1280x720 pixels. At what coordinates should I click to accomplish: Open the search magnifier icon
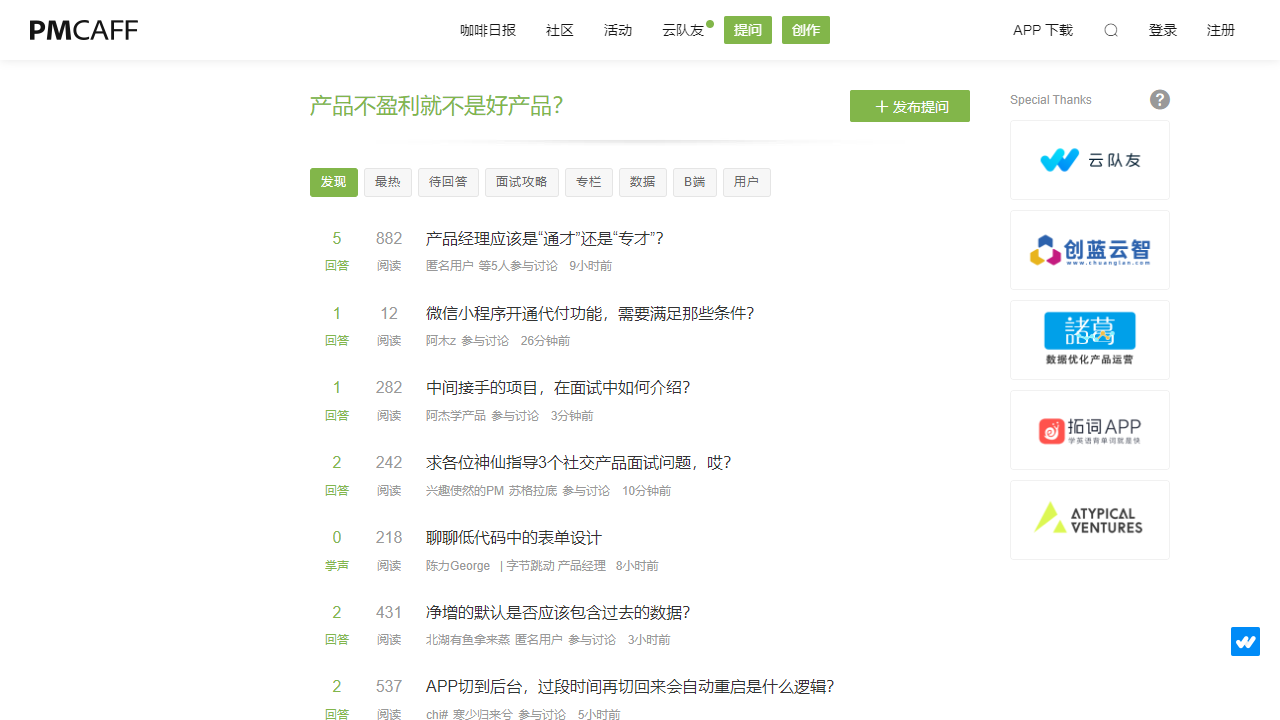(1111, 30)
